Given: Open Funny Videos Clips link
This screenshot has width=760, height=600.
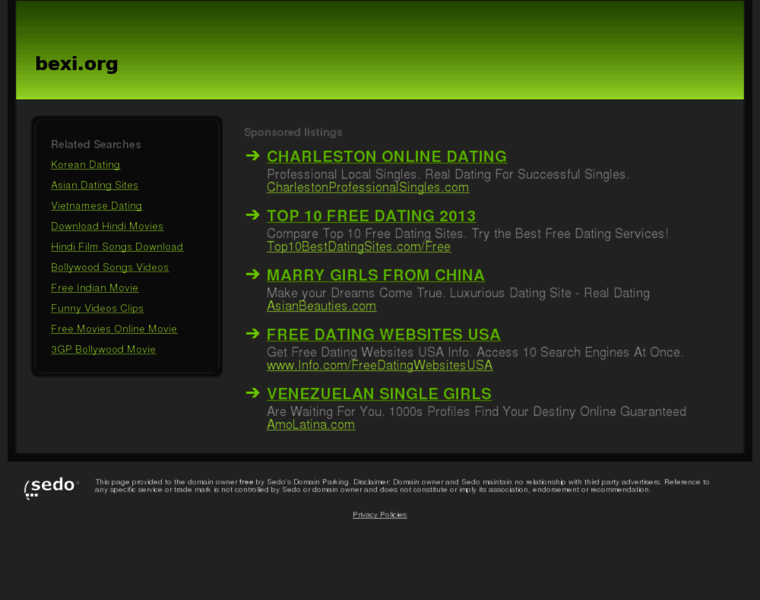Looking at the screenshot, I should pos(97,308).
